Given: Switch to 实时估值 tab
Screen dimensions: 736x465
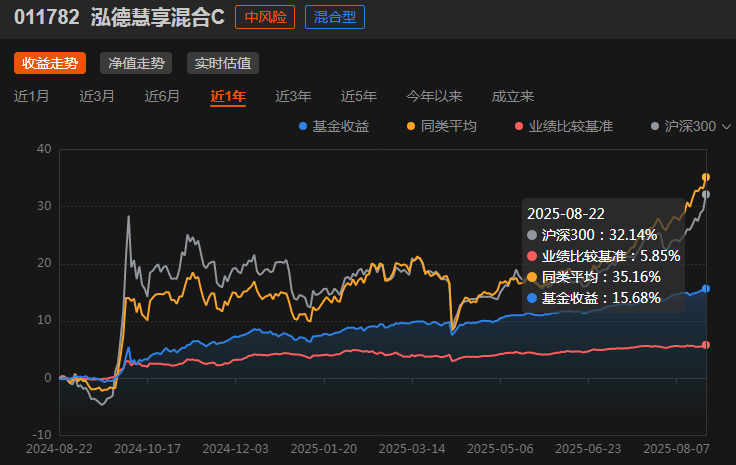Looking at the screenshot, I should click(x=223, y=63).
